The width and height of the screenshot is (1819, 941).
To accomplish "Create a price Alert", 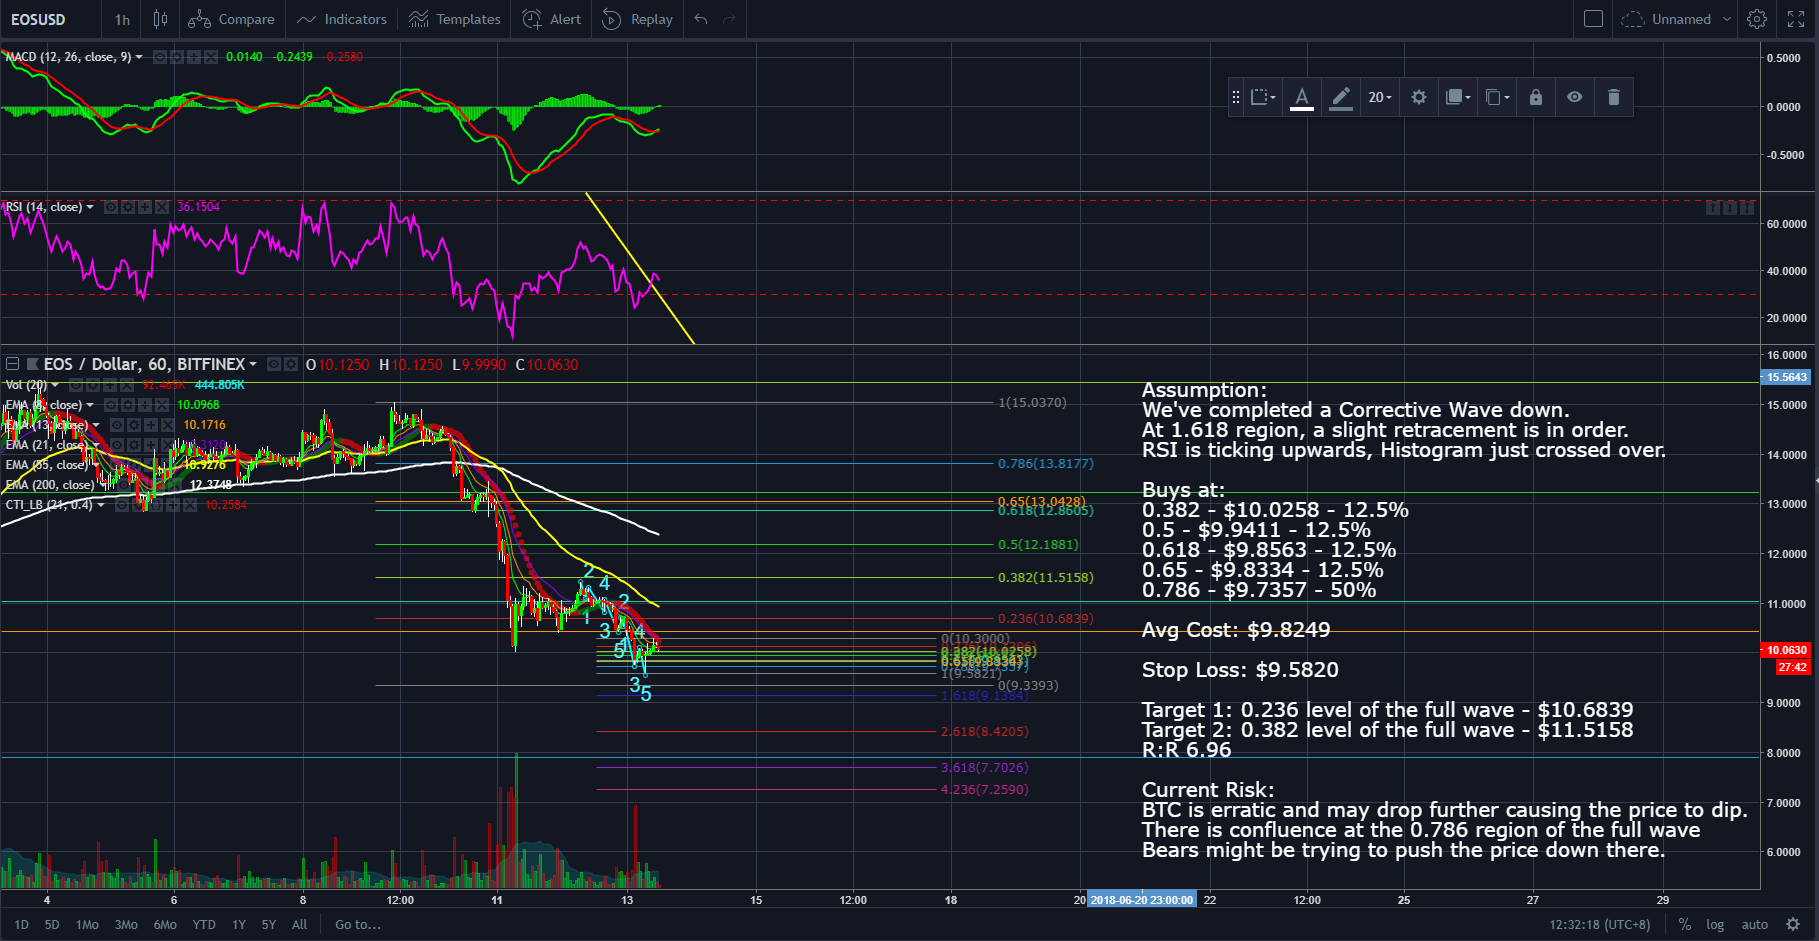I will click(x=552, y=19).
